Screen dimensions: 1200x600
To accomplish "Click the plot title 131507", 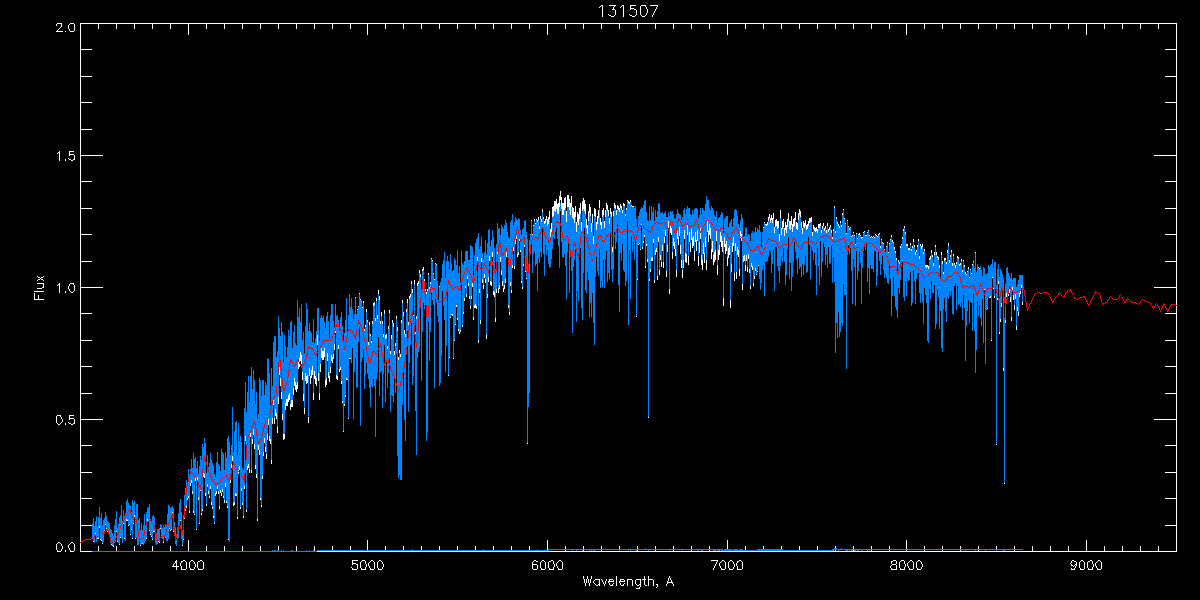I will coord(627,11).
